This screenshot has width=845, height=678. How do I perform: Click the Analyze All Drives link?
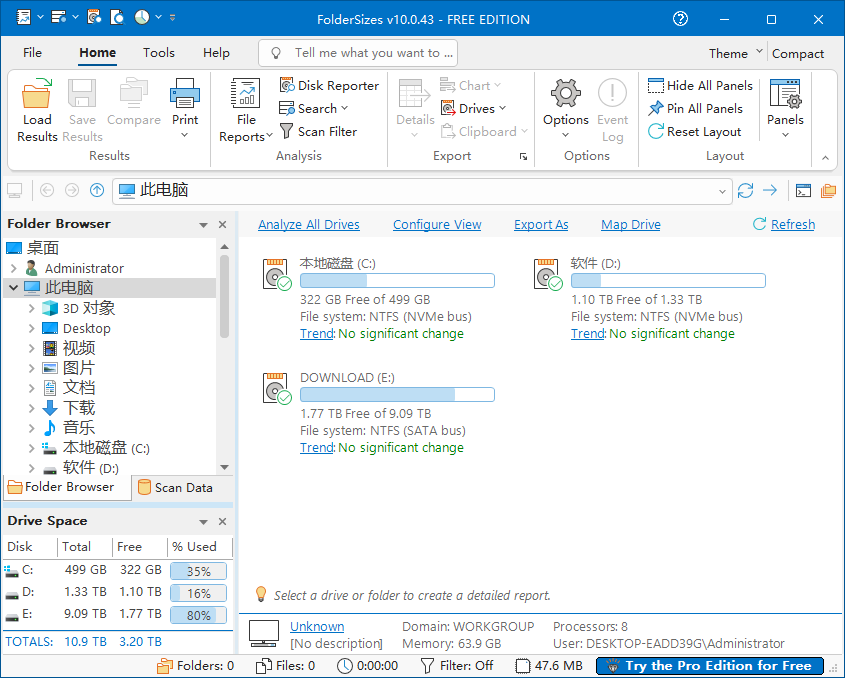(308, 224)
